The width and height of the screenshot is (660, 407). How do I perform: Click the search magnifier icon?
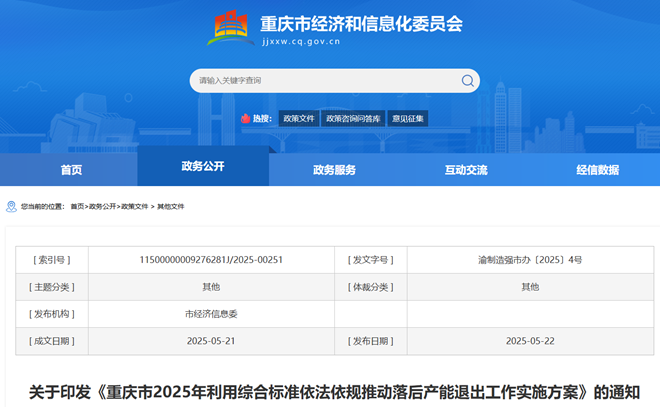pyautogui.click(x=467, y=81)
